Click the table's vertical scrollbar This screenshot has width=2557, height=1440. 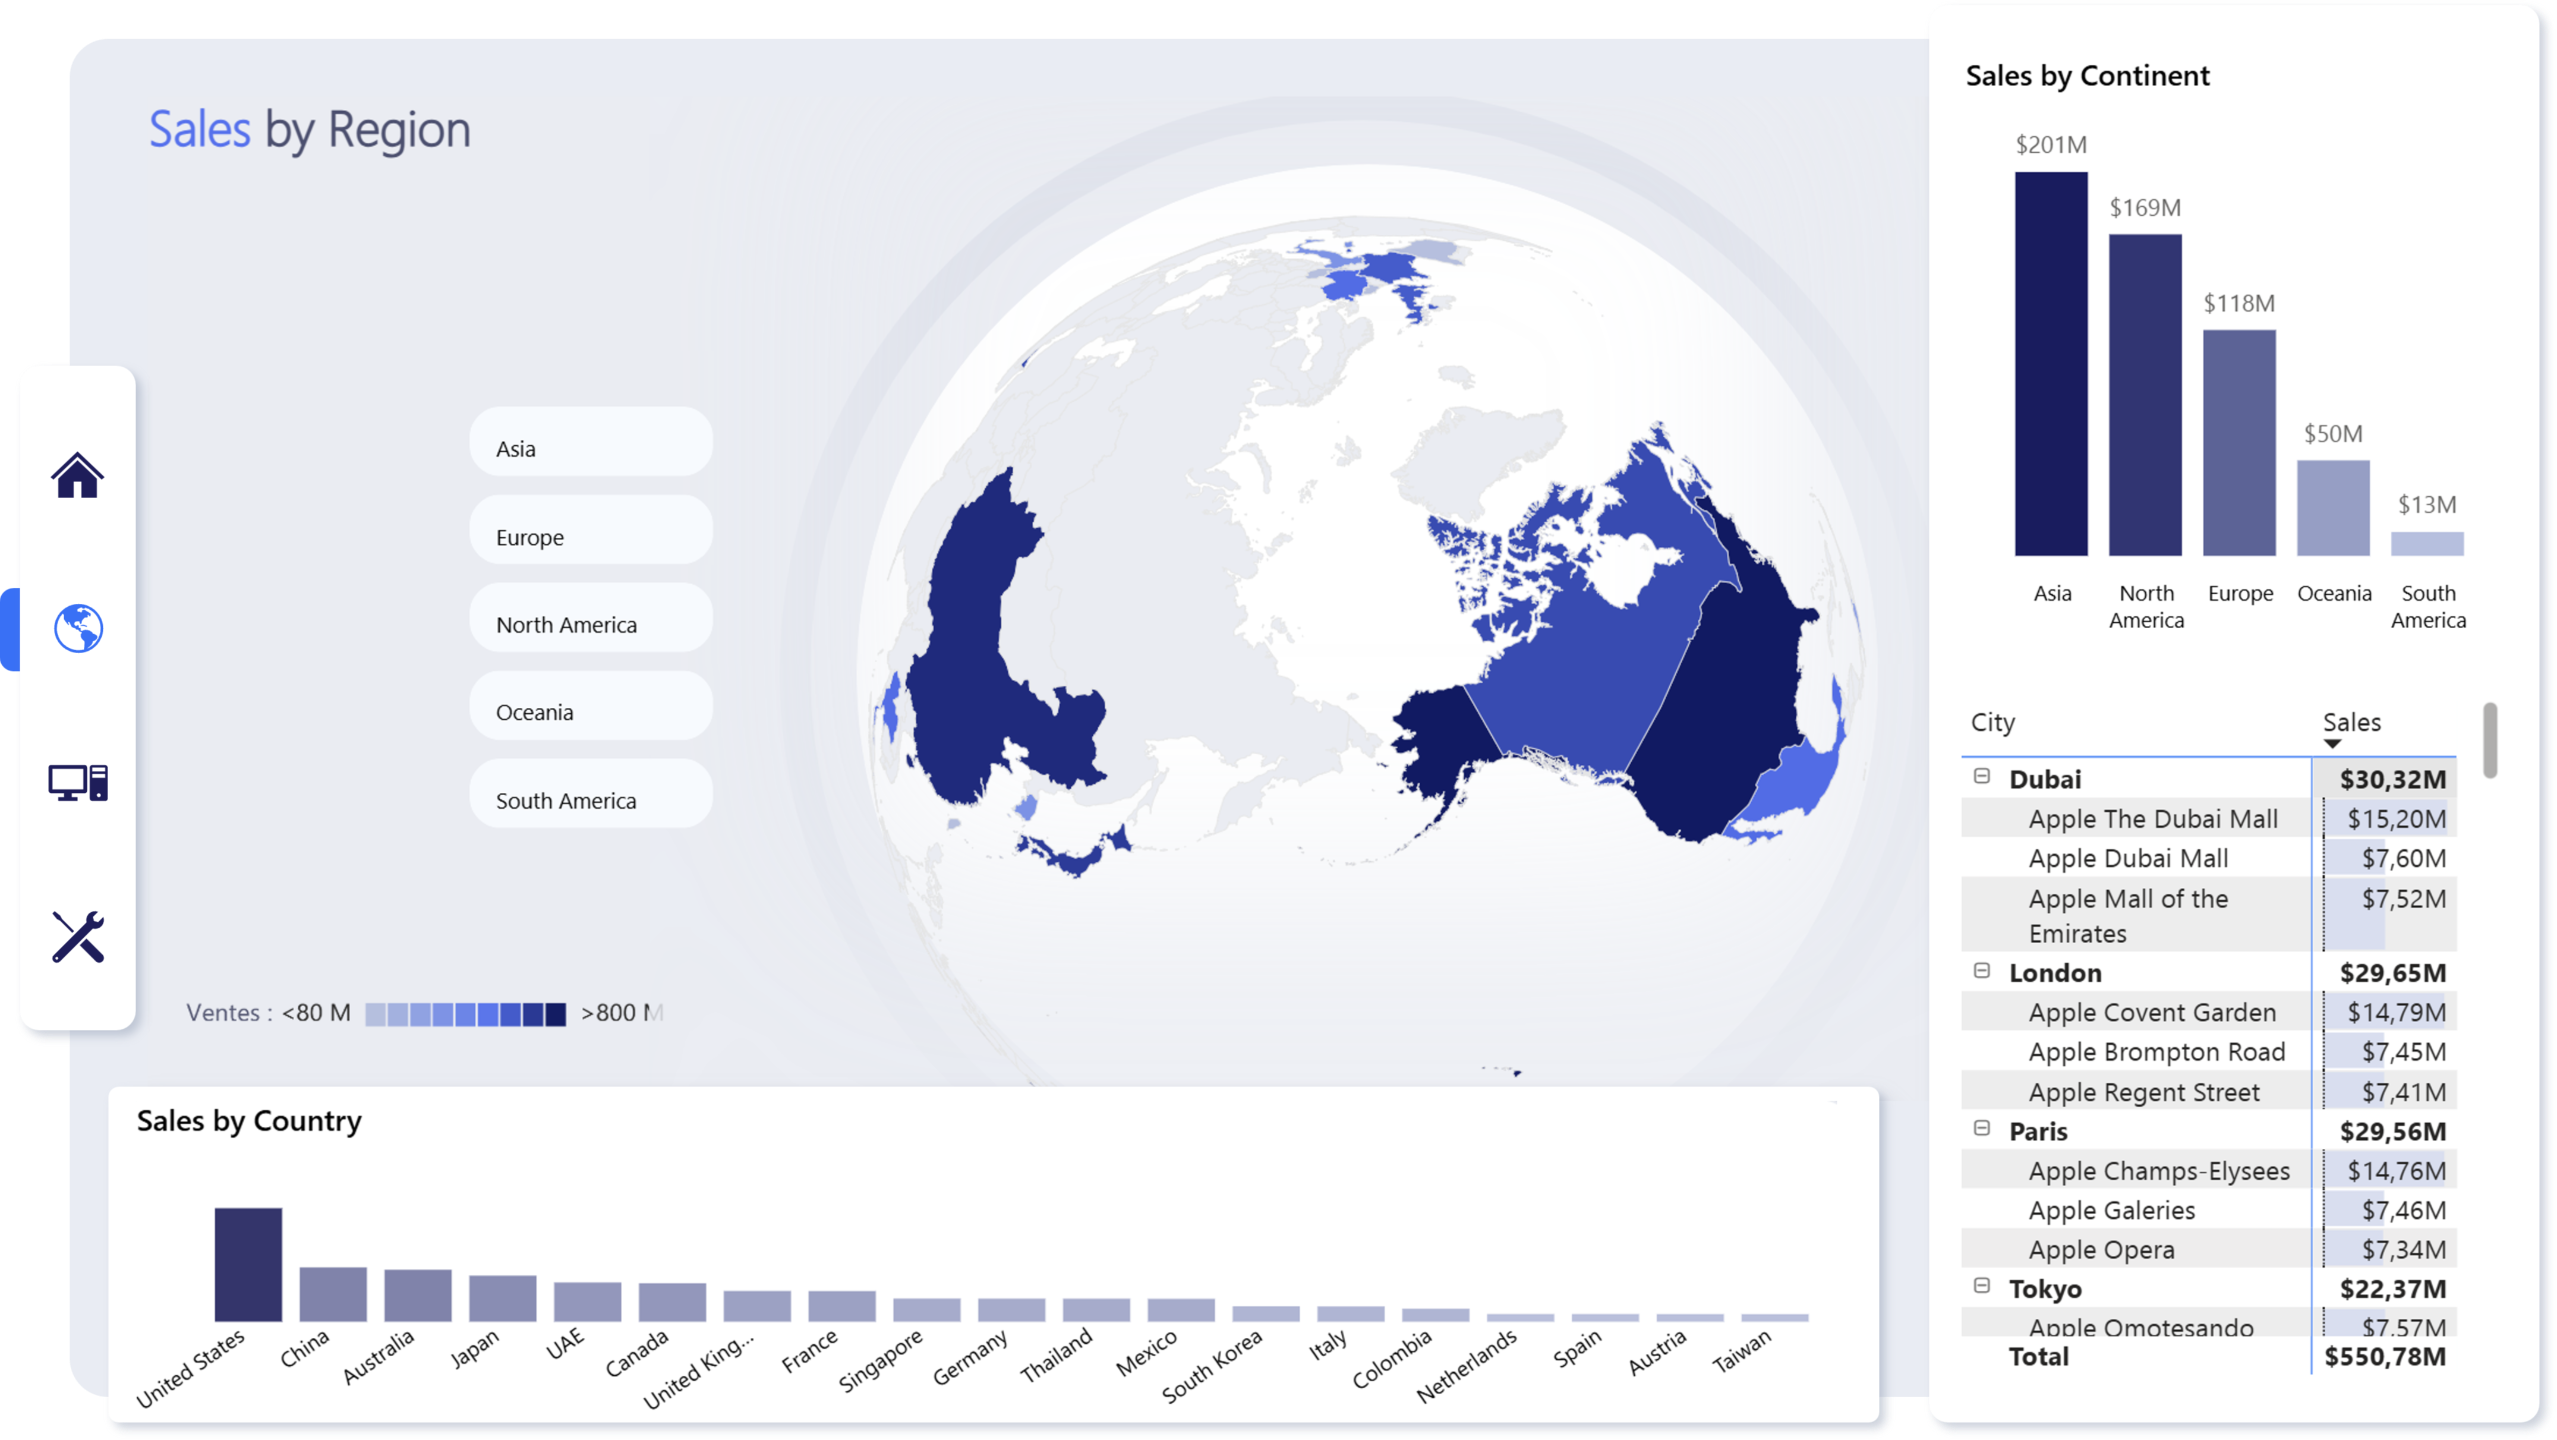2489,740
